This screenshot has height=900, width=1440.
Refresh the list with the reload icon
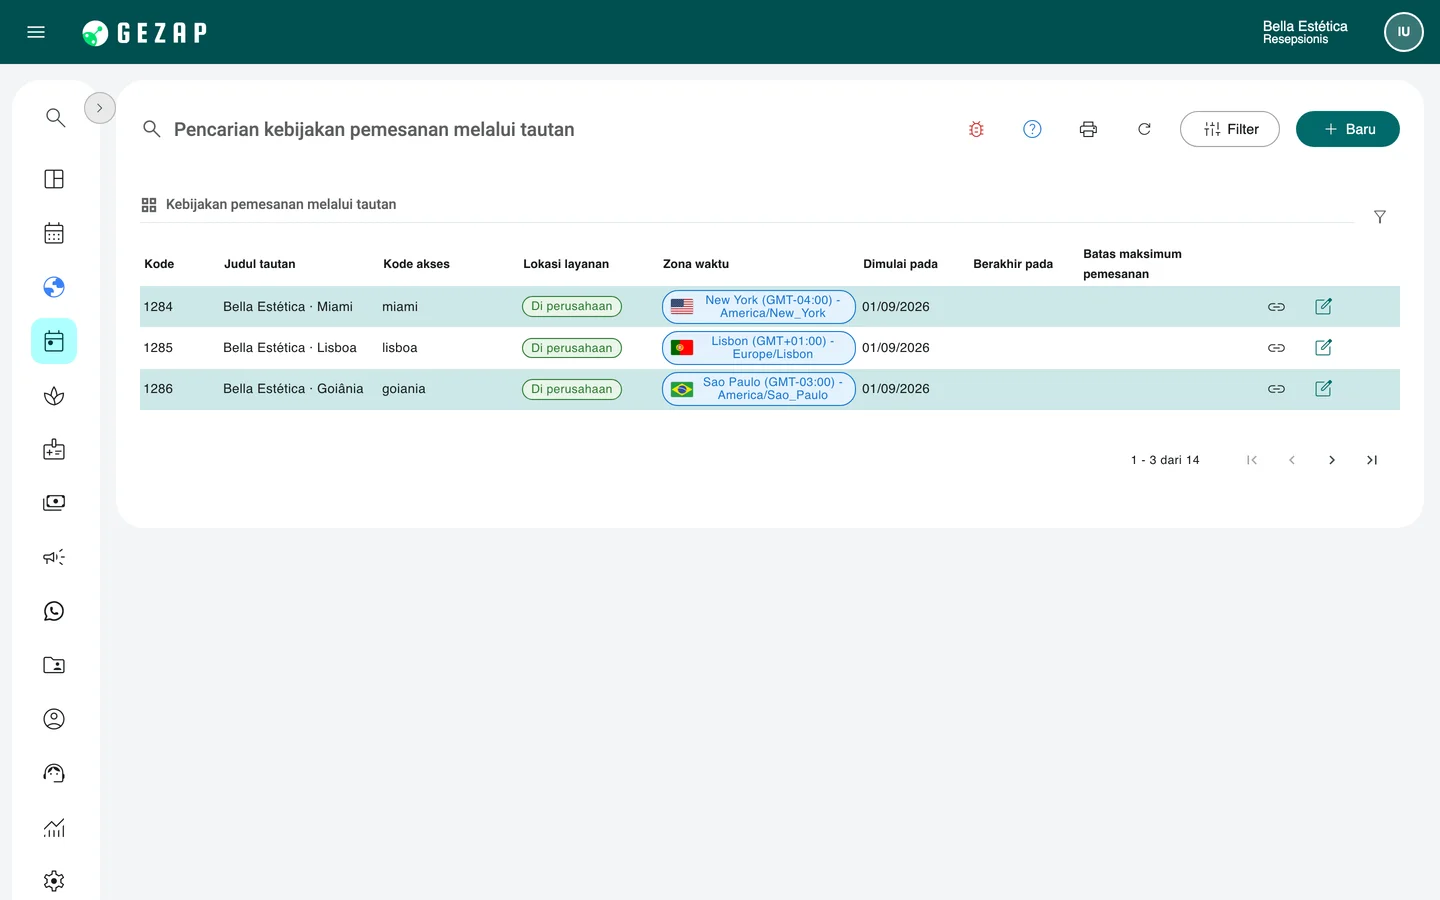coord(1144,129)
